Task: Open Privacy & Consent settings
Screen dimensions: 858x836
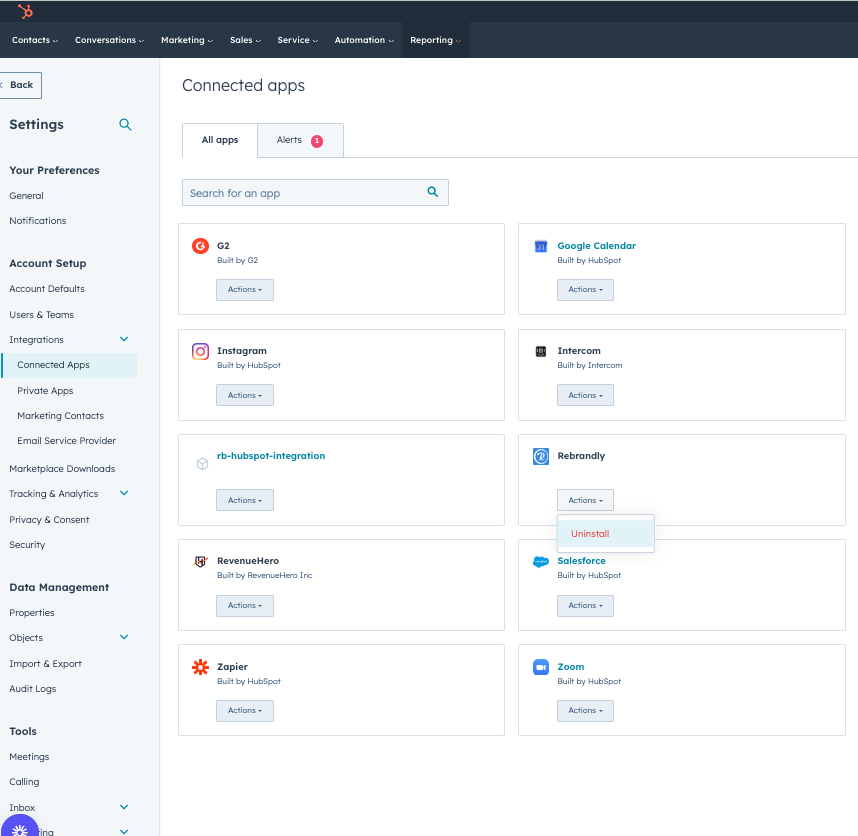Action: pyautogui.click(x=49, y=520)
